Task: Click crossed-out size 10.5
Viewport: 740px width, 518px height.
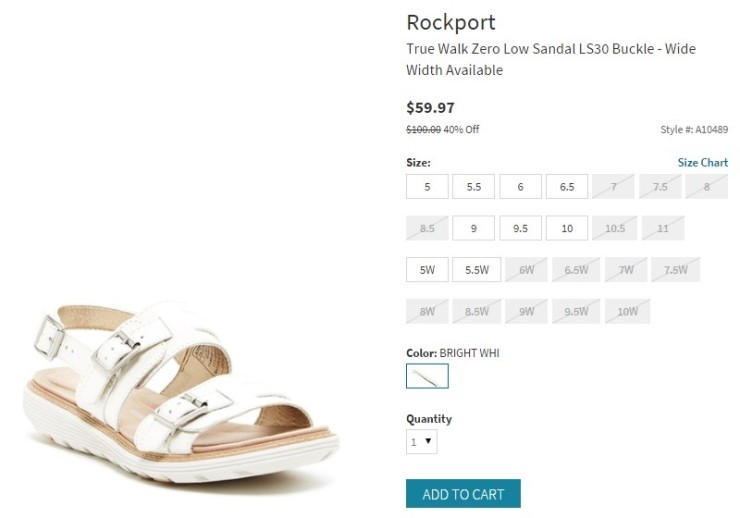Action: coord(614,228)
